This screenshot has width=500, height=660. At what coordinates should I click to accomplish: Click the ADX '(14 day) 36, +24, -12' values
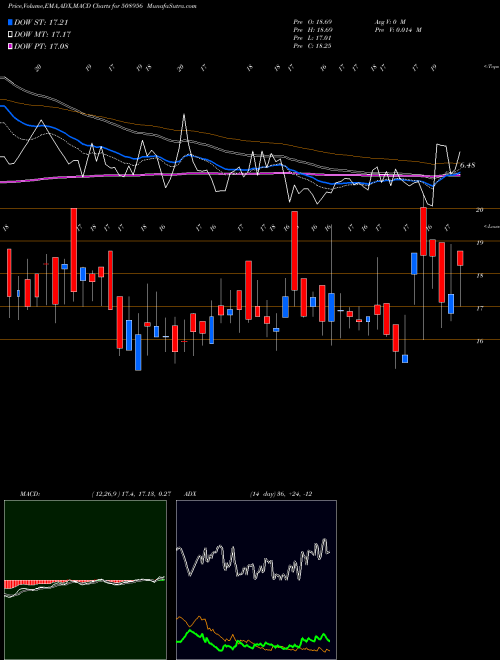[x=281, y=494]
